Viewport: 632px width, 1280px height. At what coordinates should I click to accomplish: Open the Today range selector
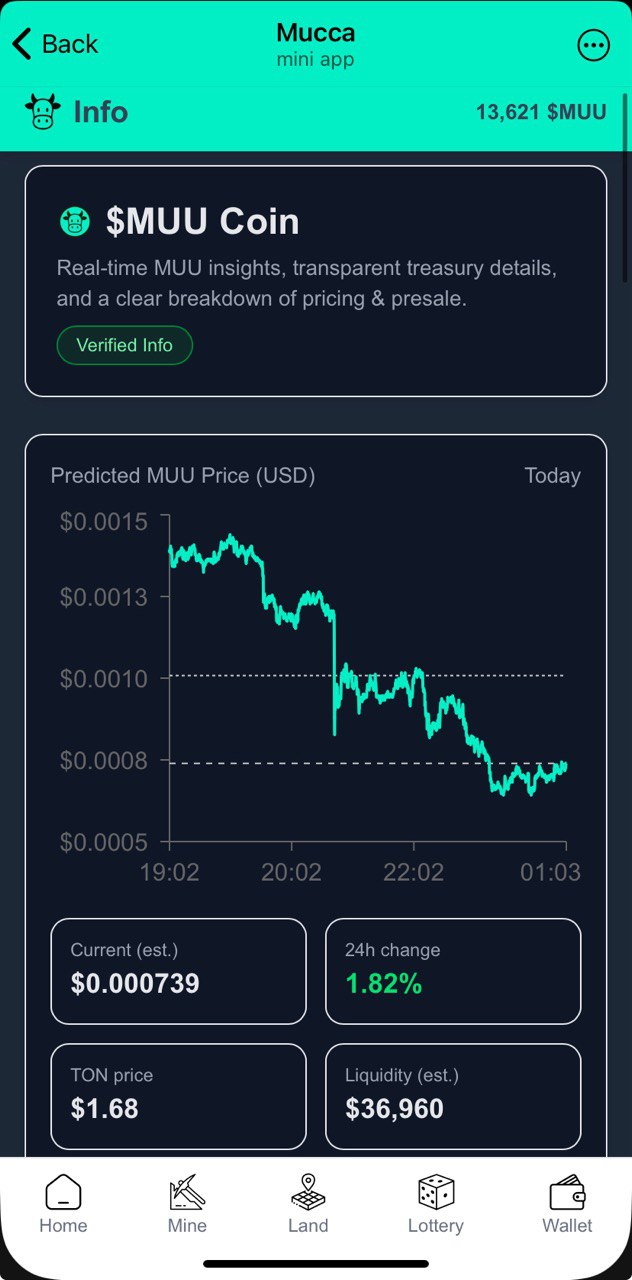tap(552, 476)
